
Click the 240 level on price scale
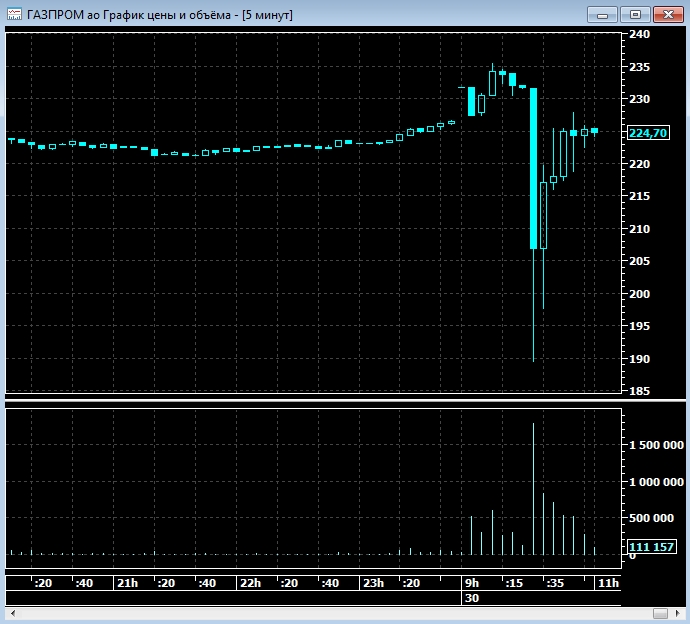(x=639, y=35)
